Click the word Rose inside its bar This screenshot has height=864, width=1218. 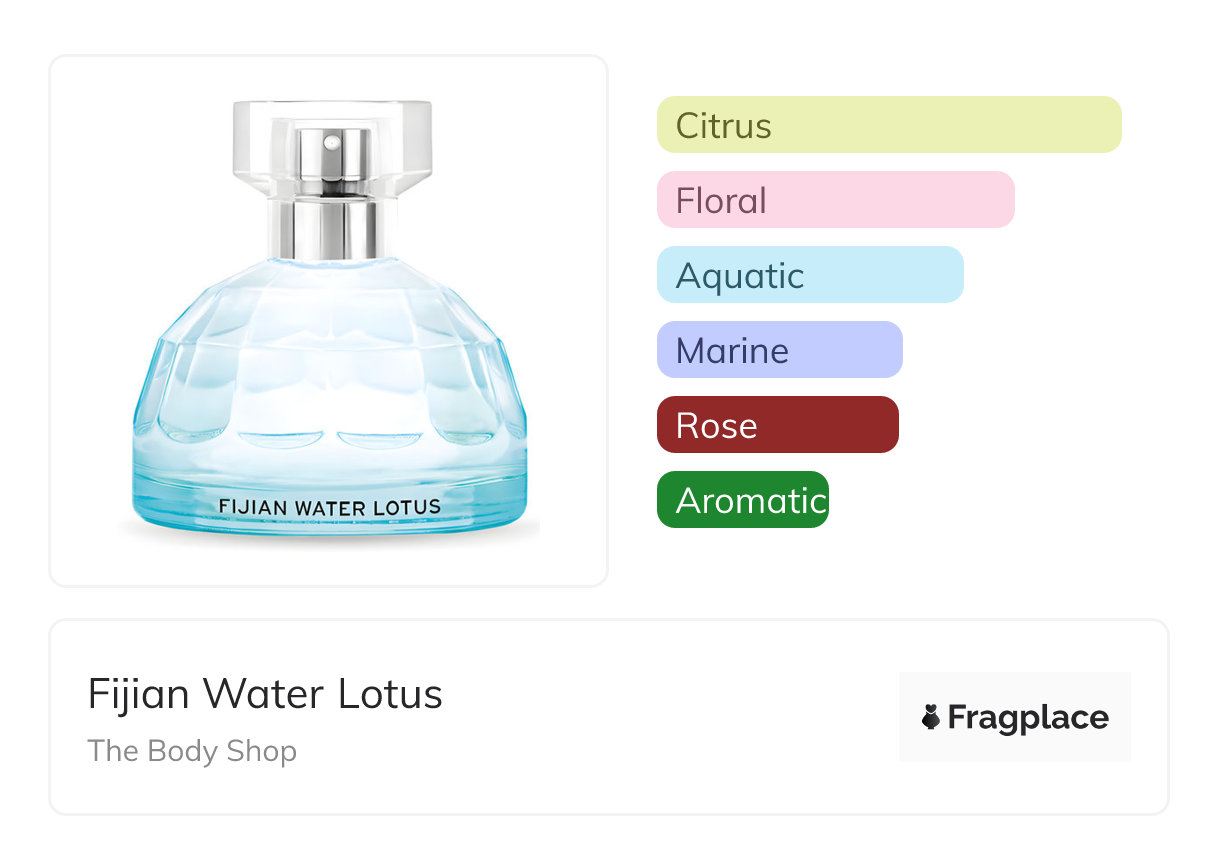pos(716,426)
